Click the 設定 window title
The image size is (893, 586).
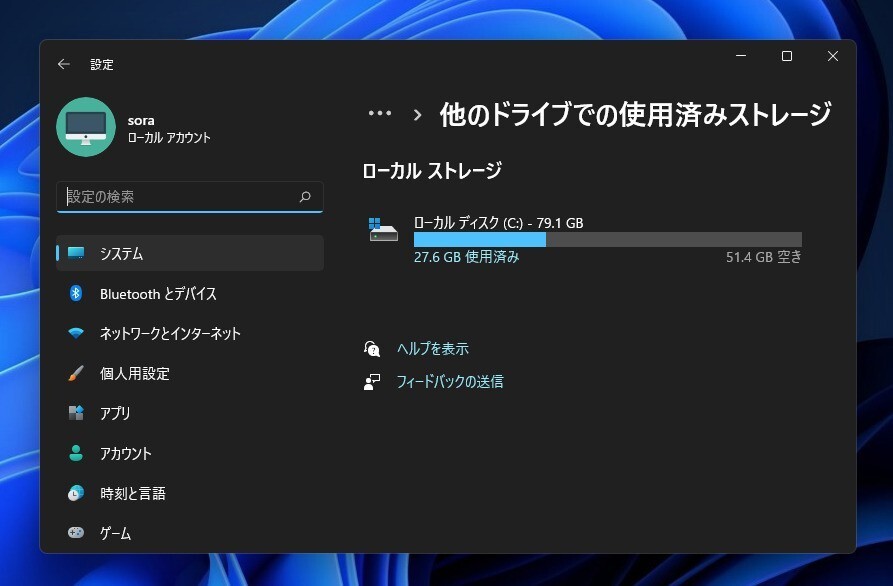tap(102, 64)
